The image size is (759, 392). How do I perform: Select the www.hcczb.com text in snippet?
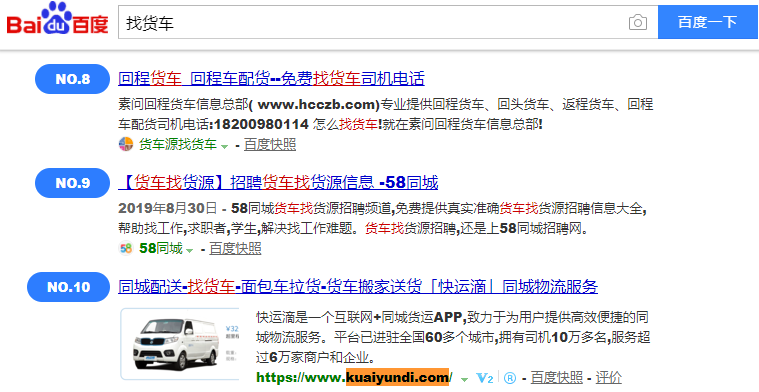tap(318, 104)
